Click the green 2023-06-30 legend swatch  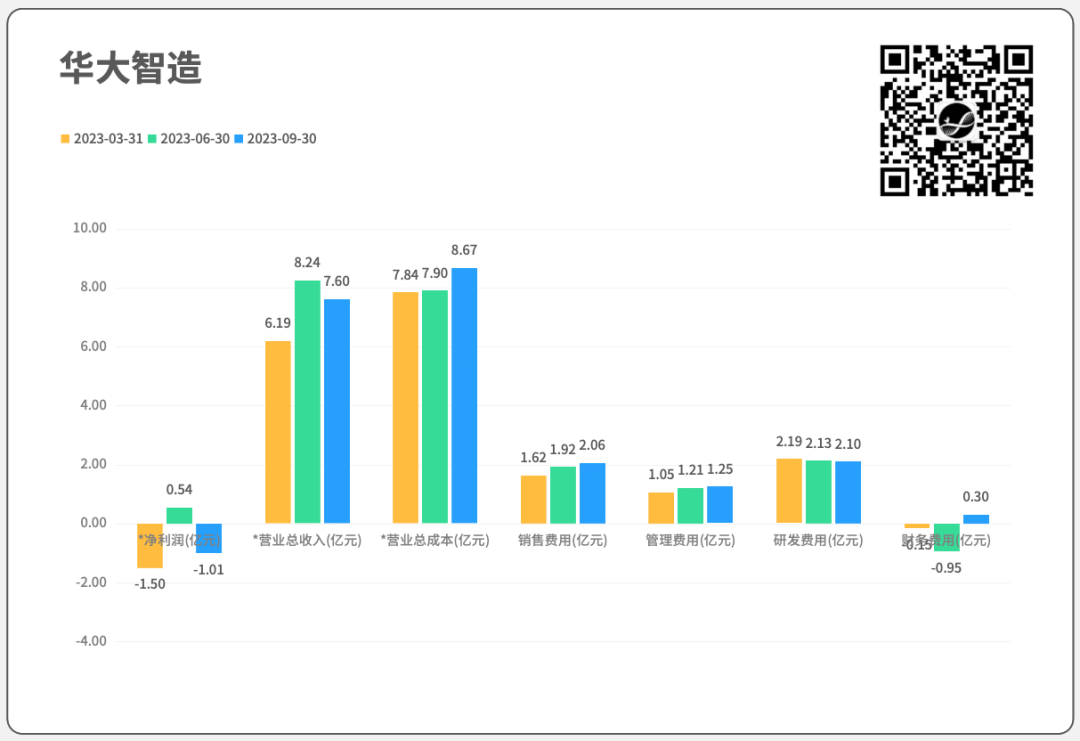152,139
